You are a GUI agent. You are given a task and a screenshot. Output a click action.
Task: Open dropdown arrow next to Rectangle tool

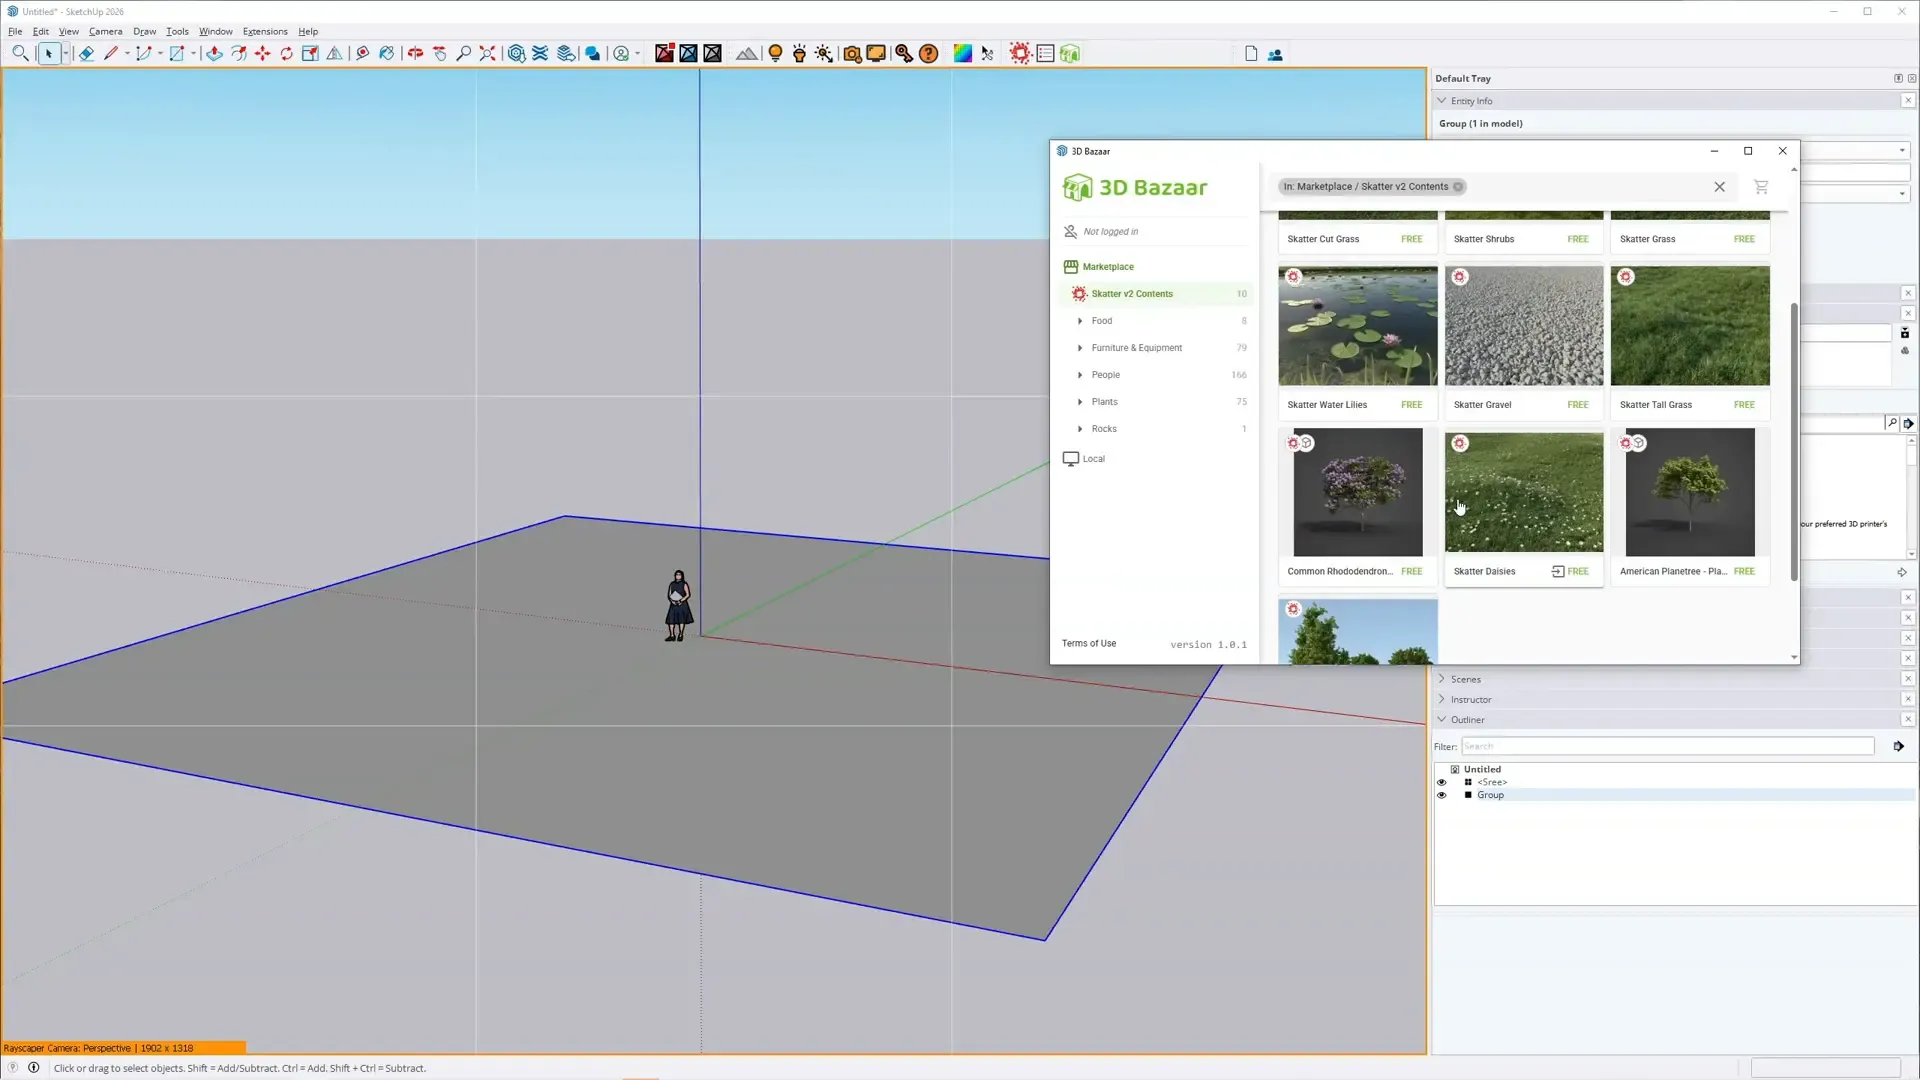193,54
